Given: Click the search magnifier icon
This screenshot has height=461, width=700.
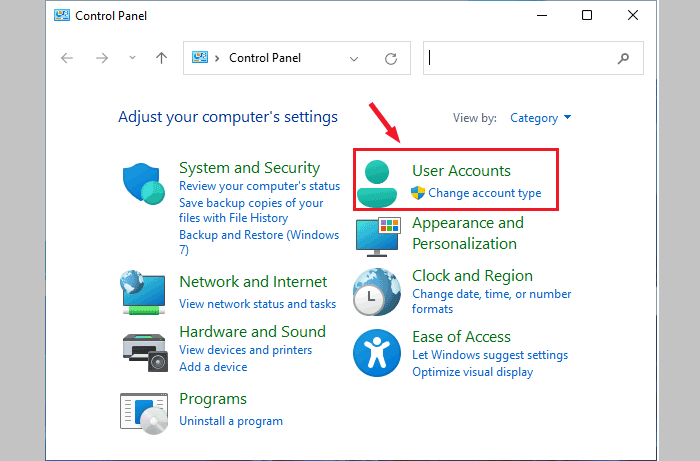Looking at the screenshot, I should (x=623, y=58).
